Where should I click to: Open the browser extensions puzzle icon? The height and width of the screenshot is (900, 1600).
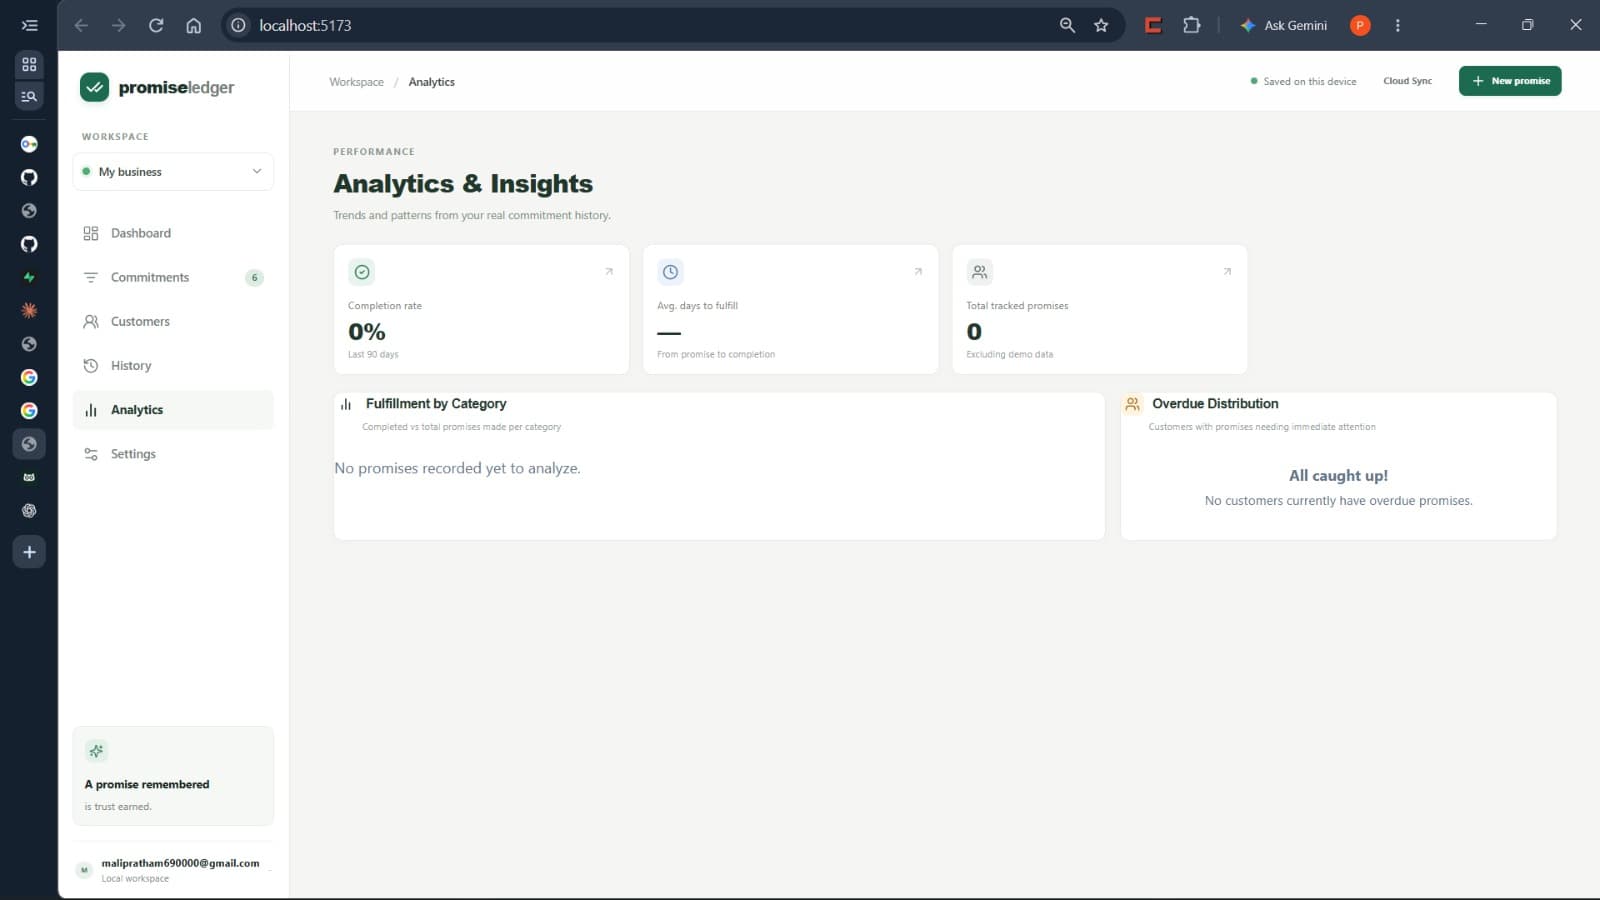[1191, 25]
